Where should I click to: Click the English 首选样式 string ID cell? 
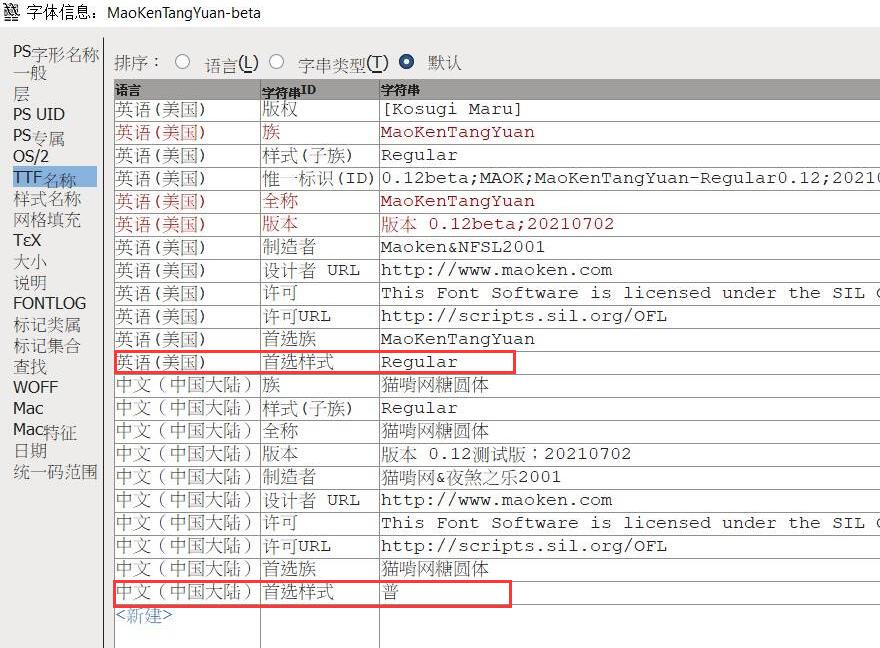[320, 362]
